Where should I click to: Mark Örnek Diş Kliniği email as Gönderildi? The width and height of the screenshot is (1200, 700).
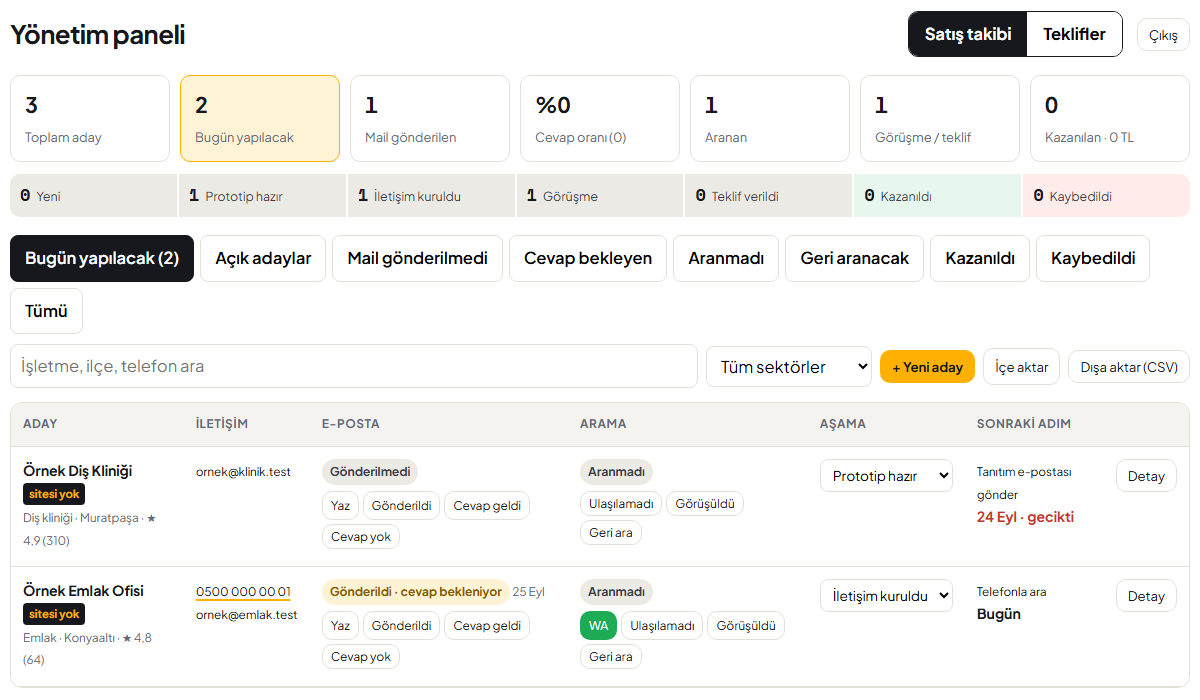point(401,505)
